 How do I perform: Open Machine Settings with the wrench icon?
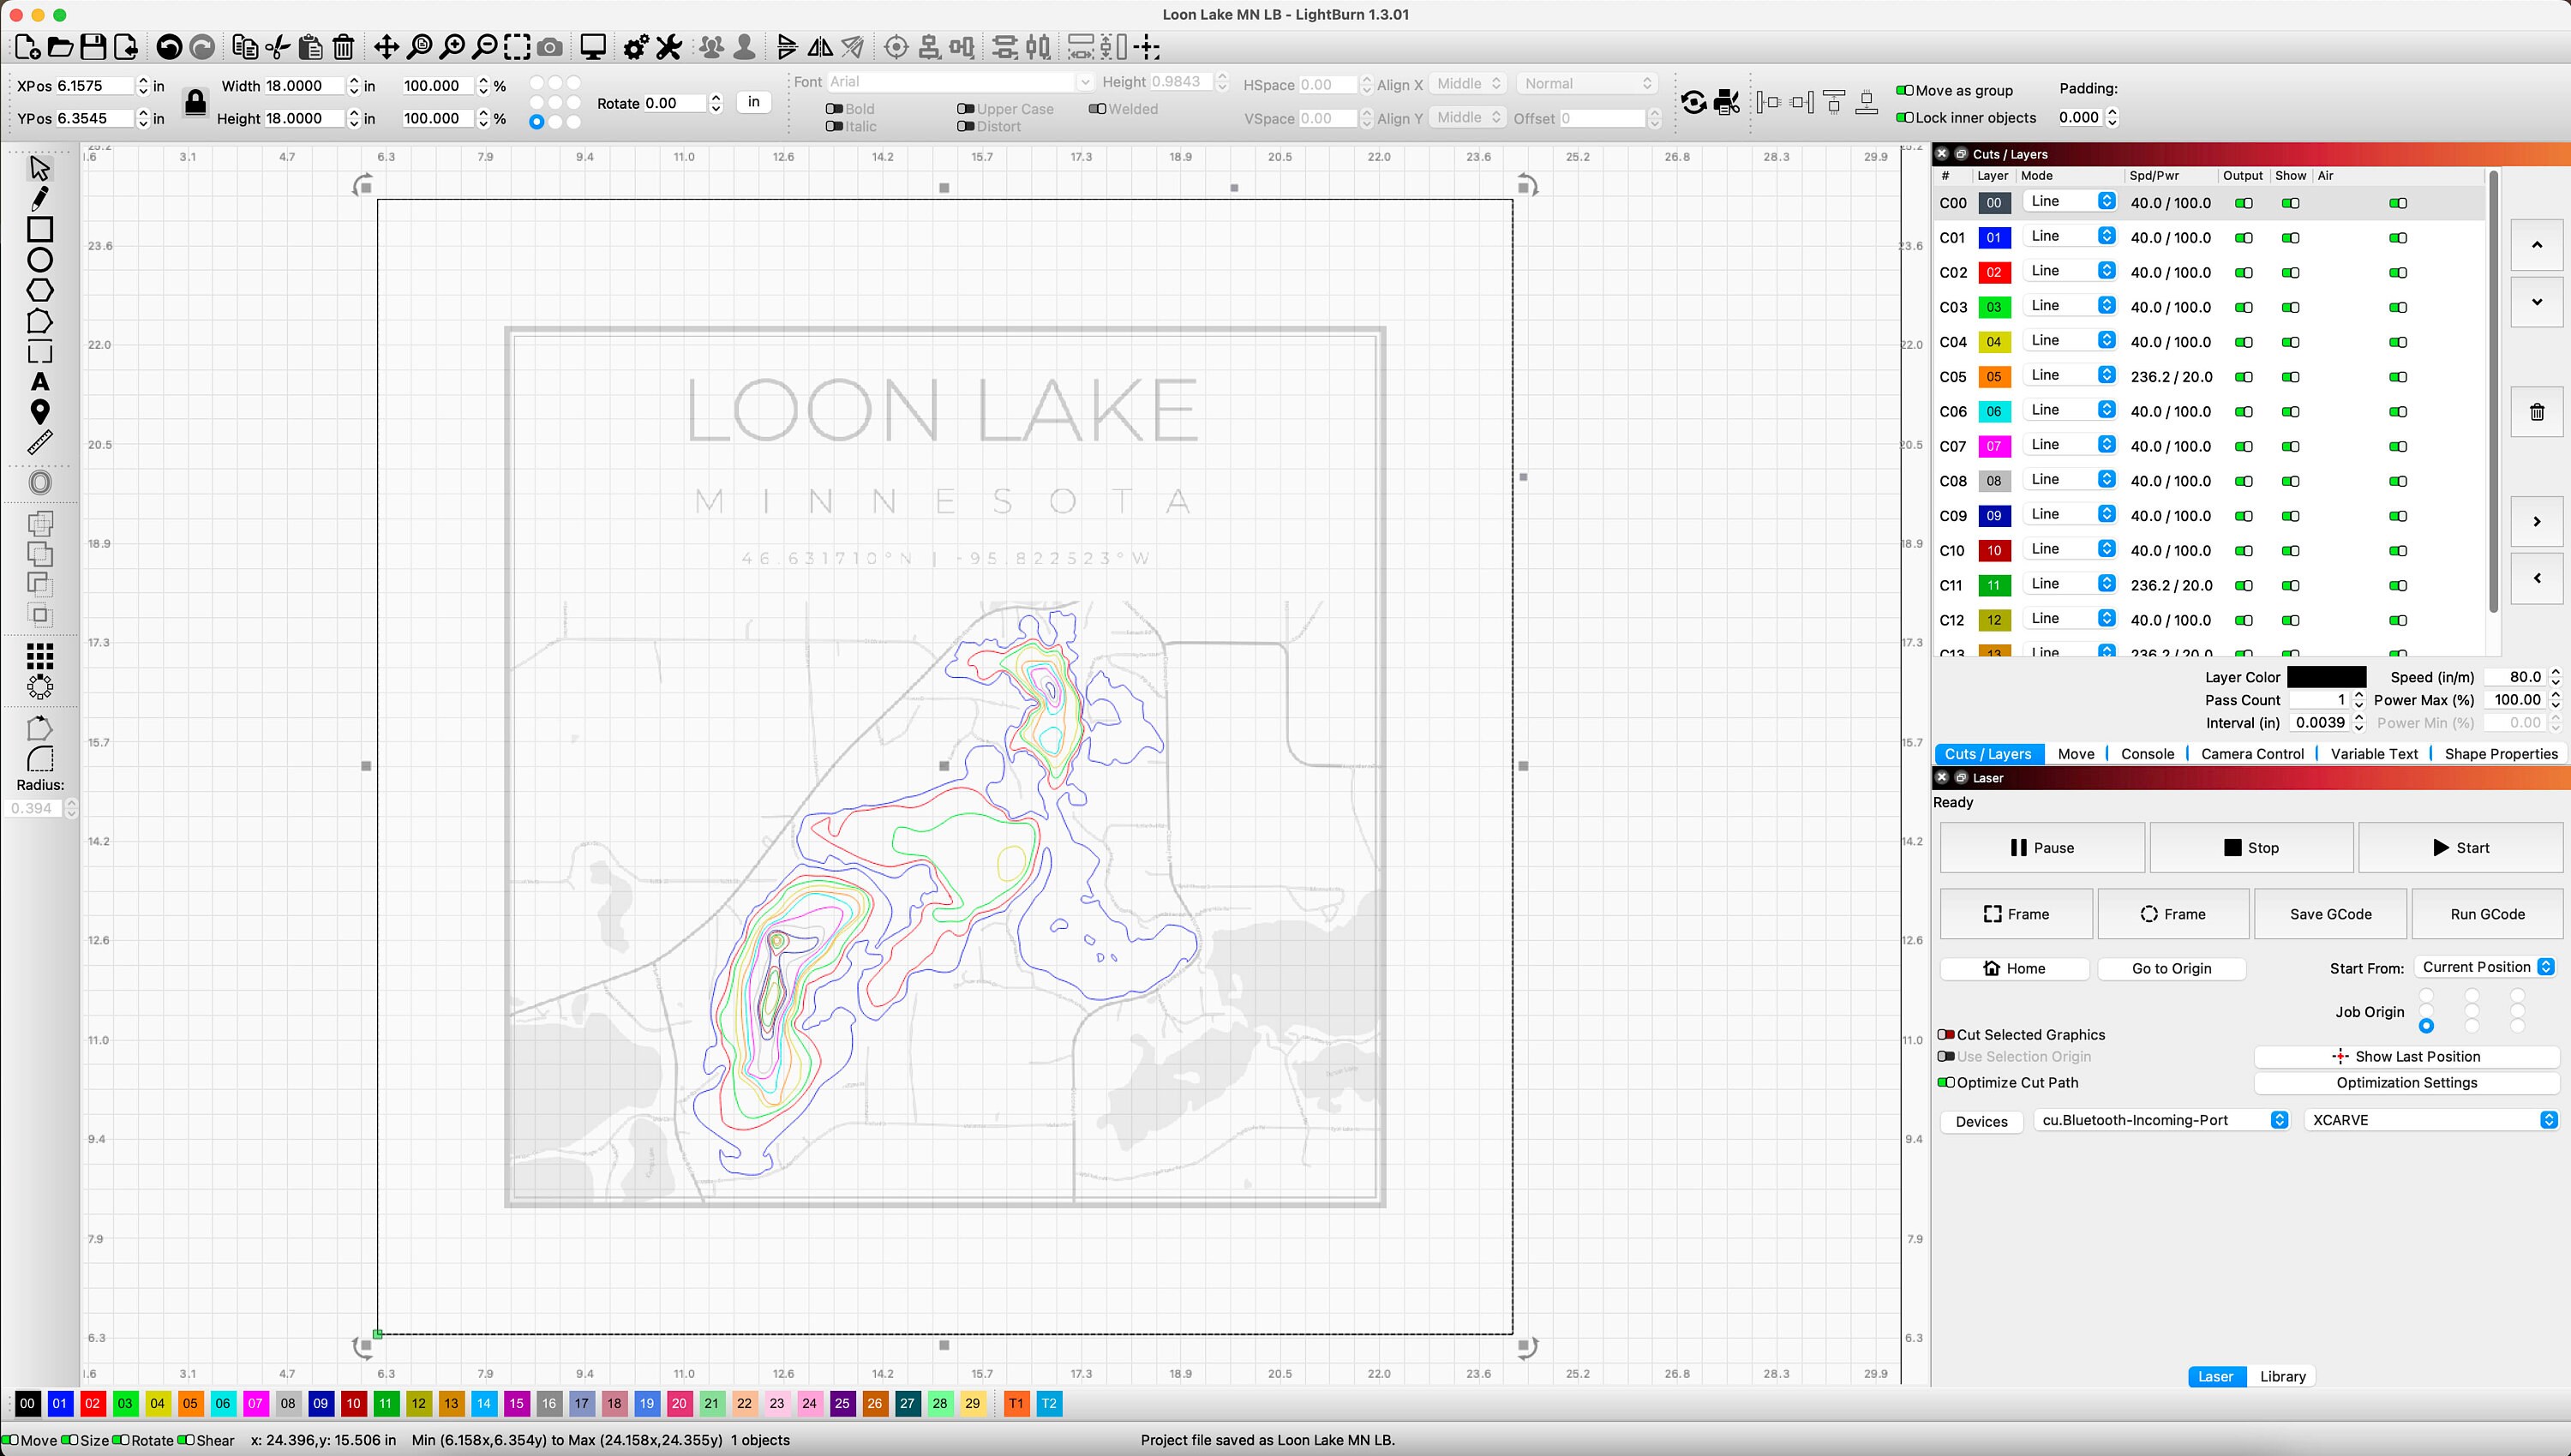[668, 47]
